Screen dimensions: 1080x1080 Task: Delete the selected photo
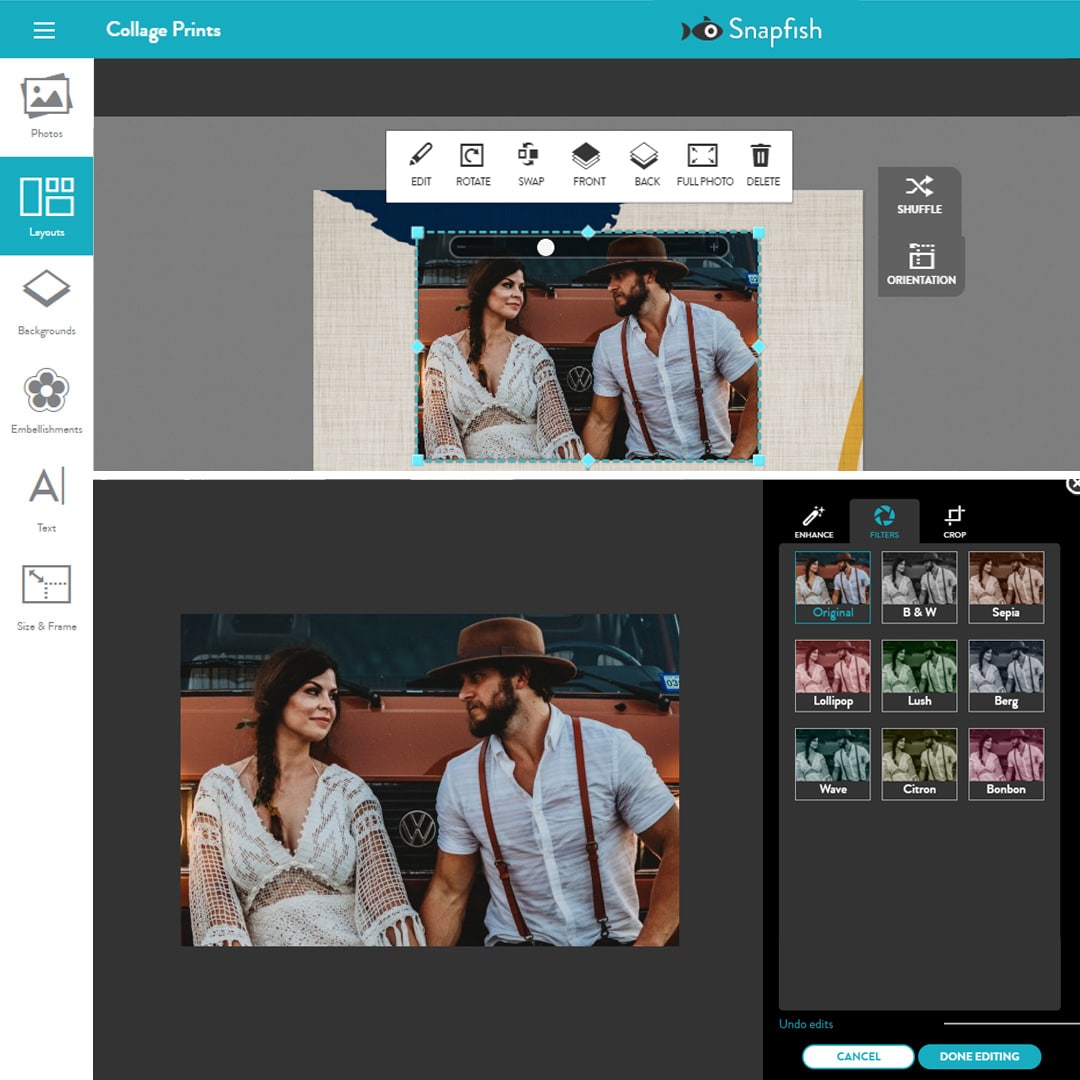[762, 165]
